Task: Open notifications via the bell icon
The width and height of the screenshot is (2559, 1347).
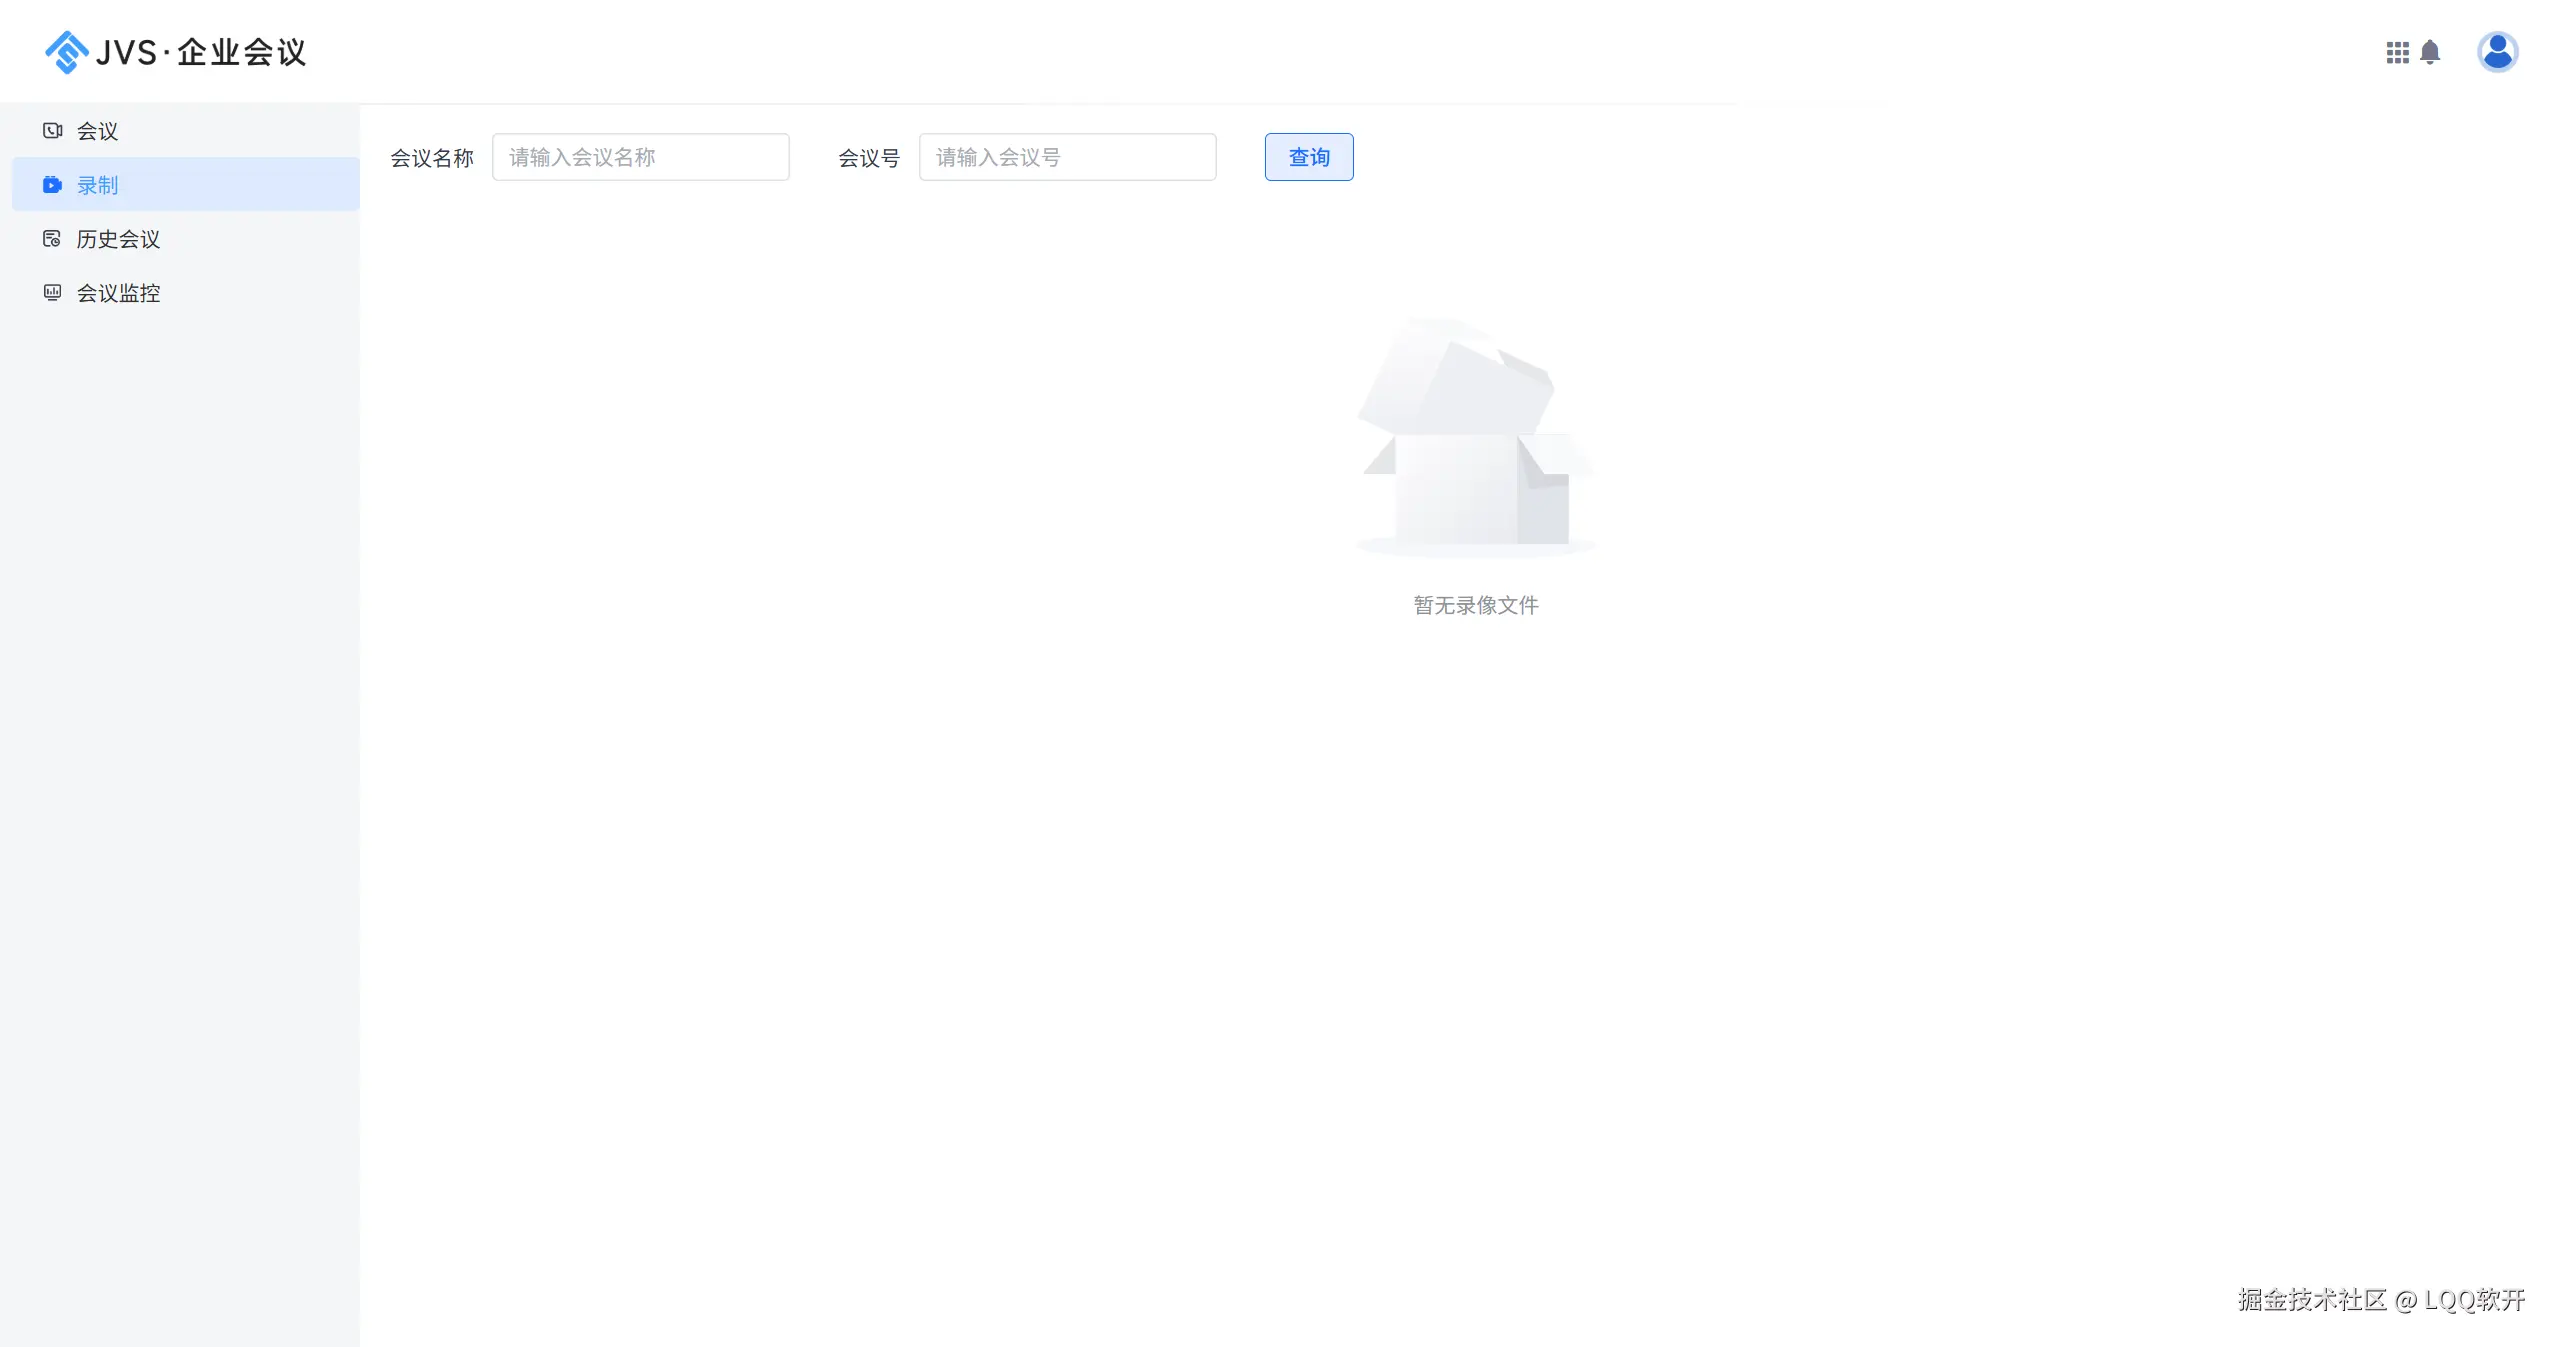Action: tap(2430, 52)
